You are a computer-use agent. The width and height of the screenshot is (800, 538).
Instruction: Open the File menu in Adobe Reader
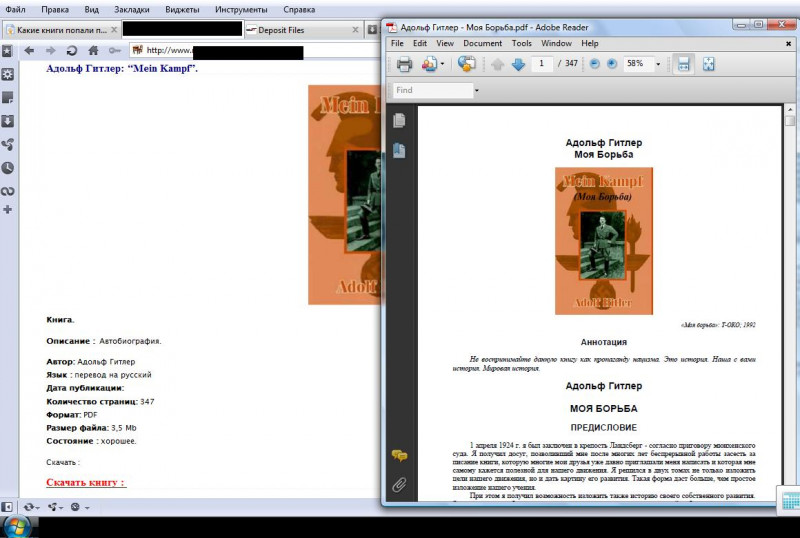(397, 43)
